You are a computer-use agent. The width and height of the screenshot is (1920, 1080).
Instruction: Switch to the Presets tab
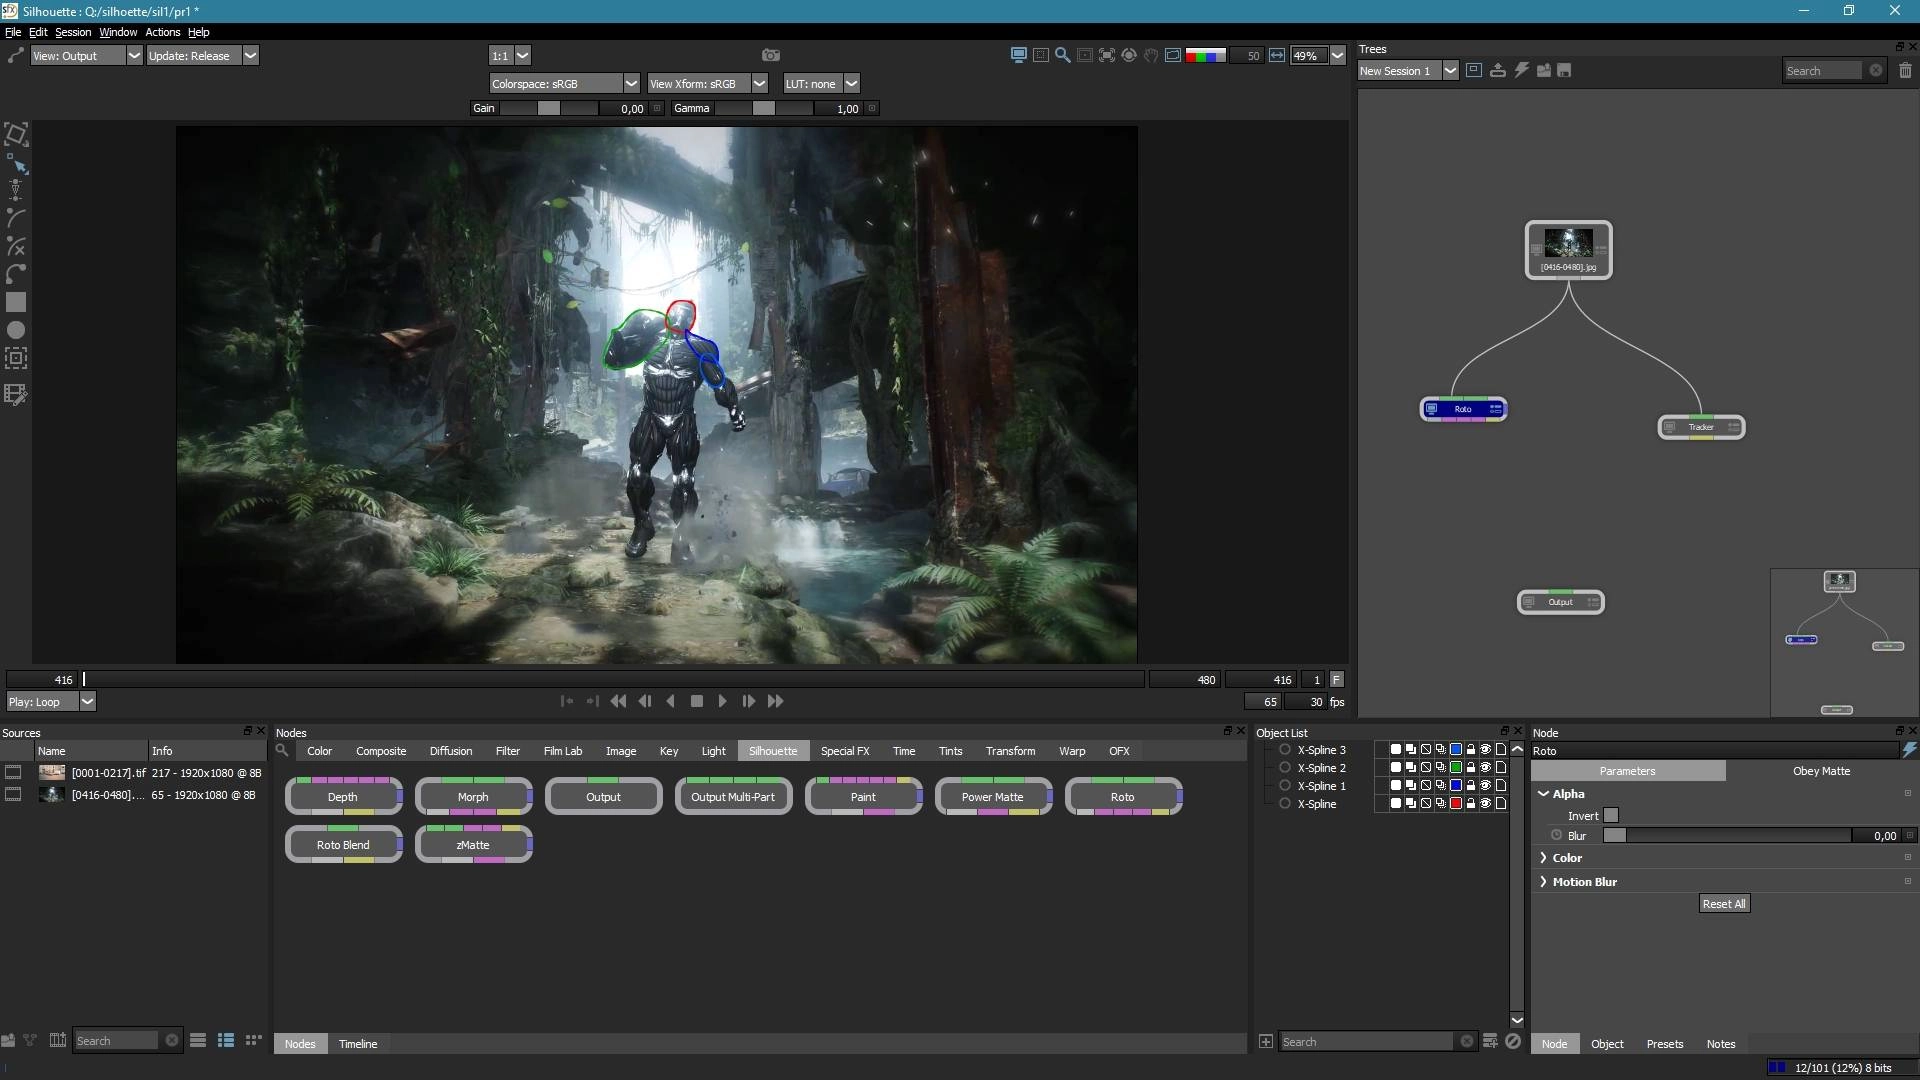click(x=1665, y=1044)
